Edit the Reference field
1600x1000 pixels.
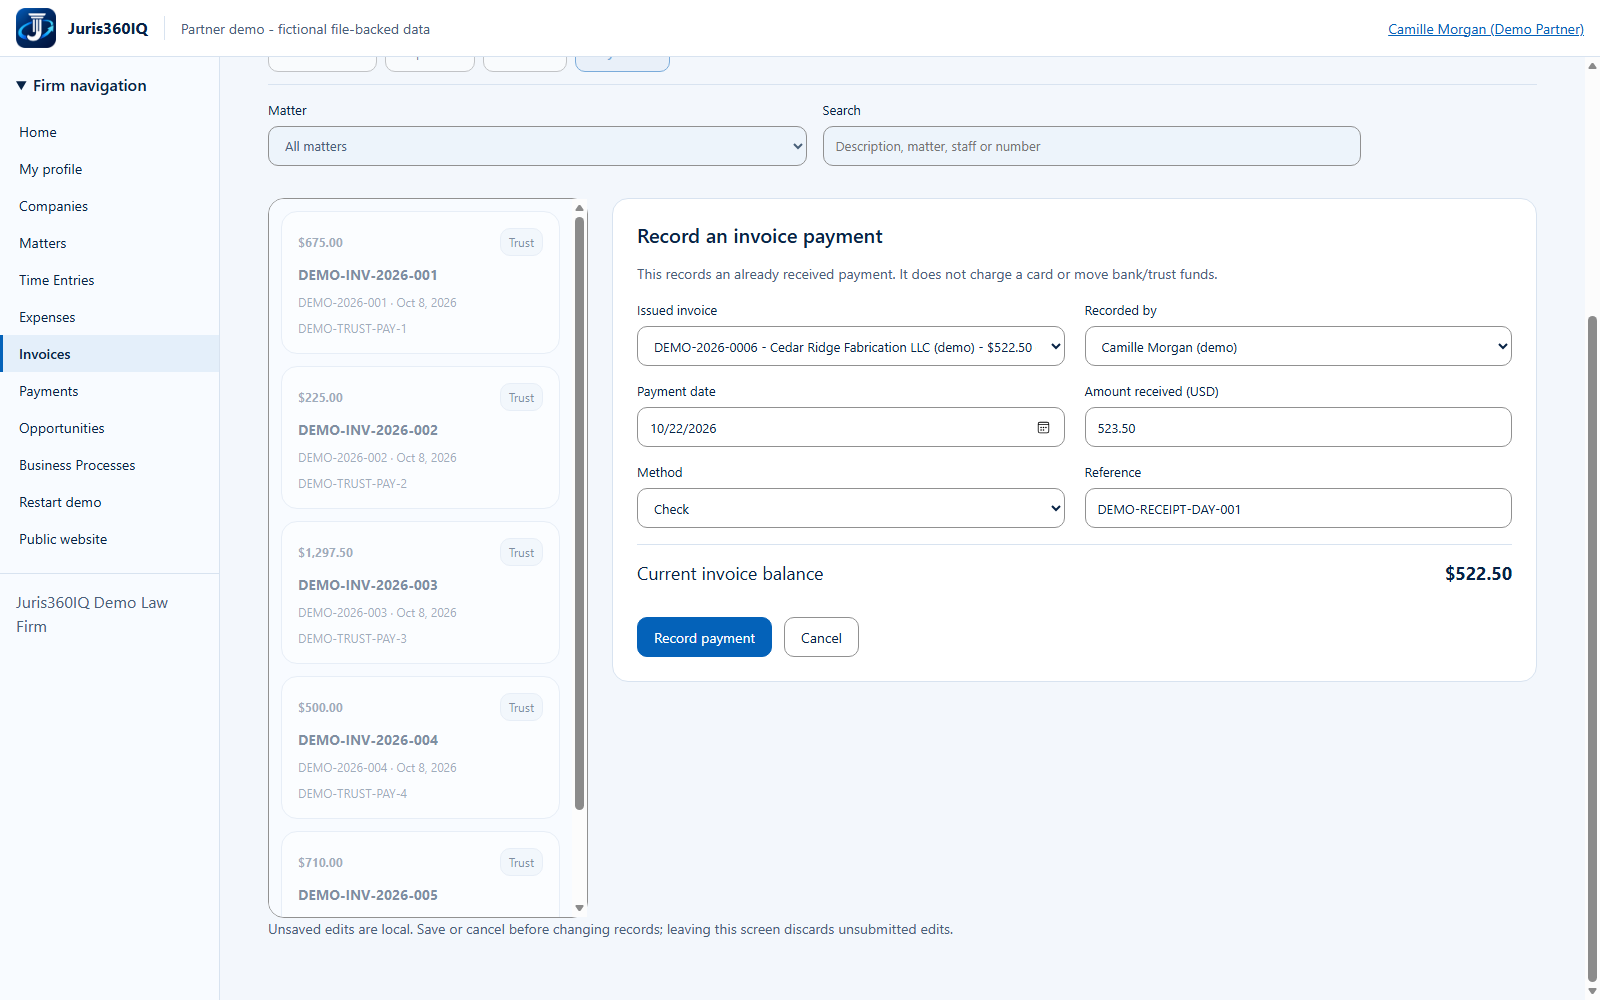1298,509
